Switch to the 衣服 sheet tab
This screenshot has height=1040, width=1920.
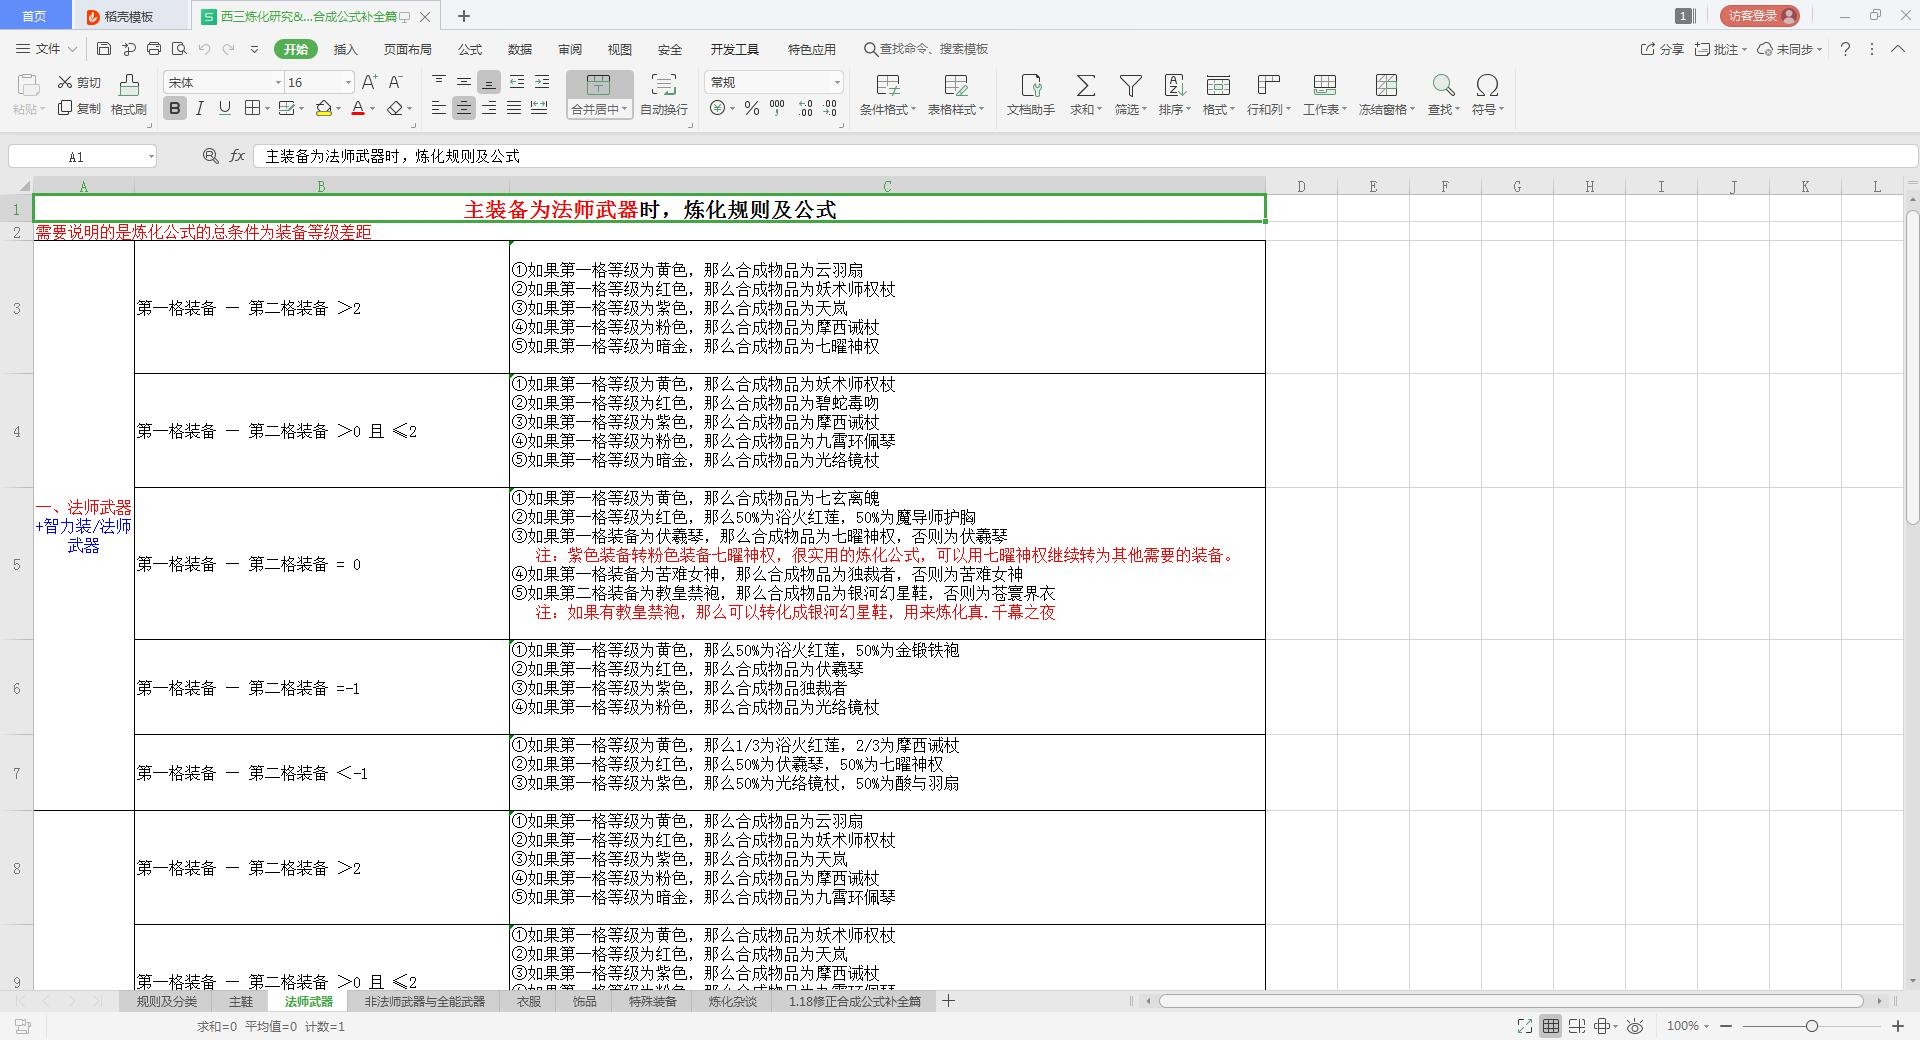(529, 1001)
